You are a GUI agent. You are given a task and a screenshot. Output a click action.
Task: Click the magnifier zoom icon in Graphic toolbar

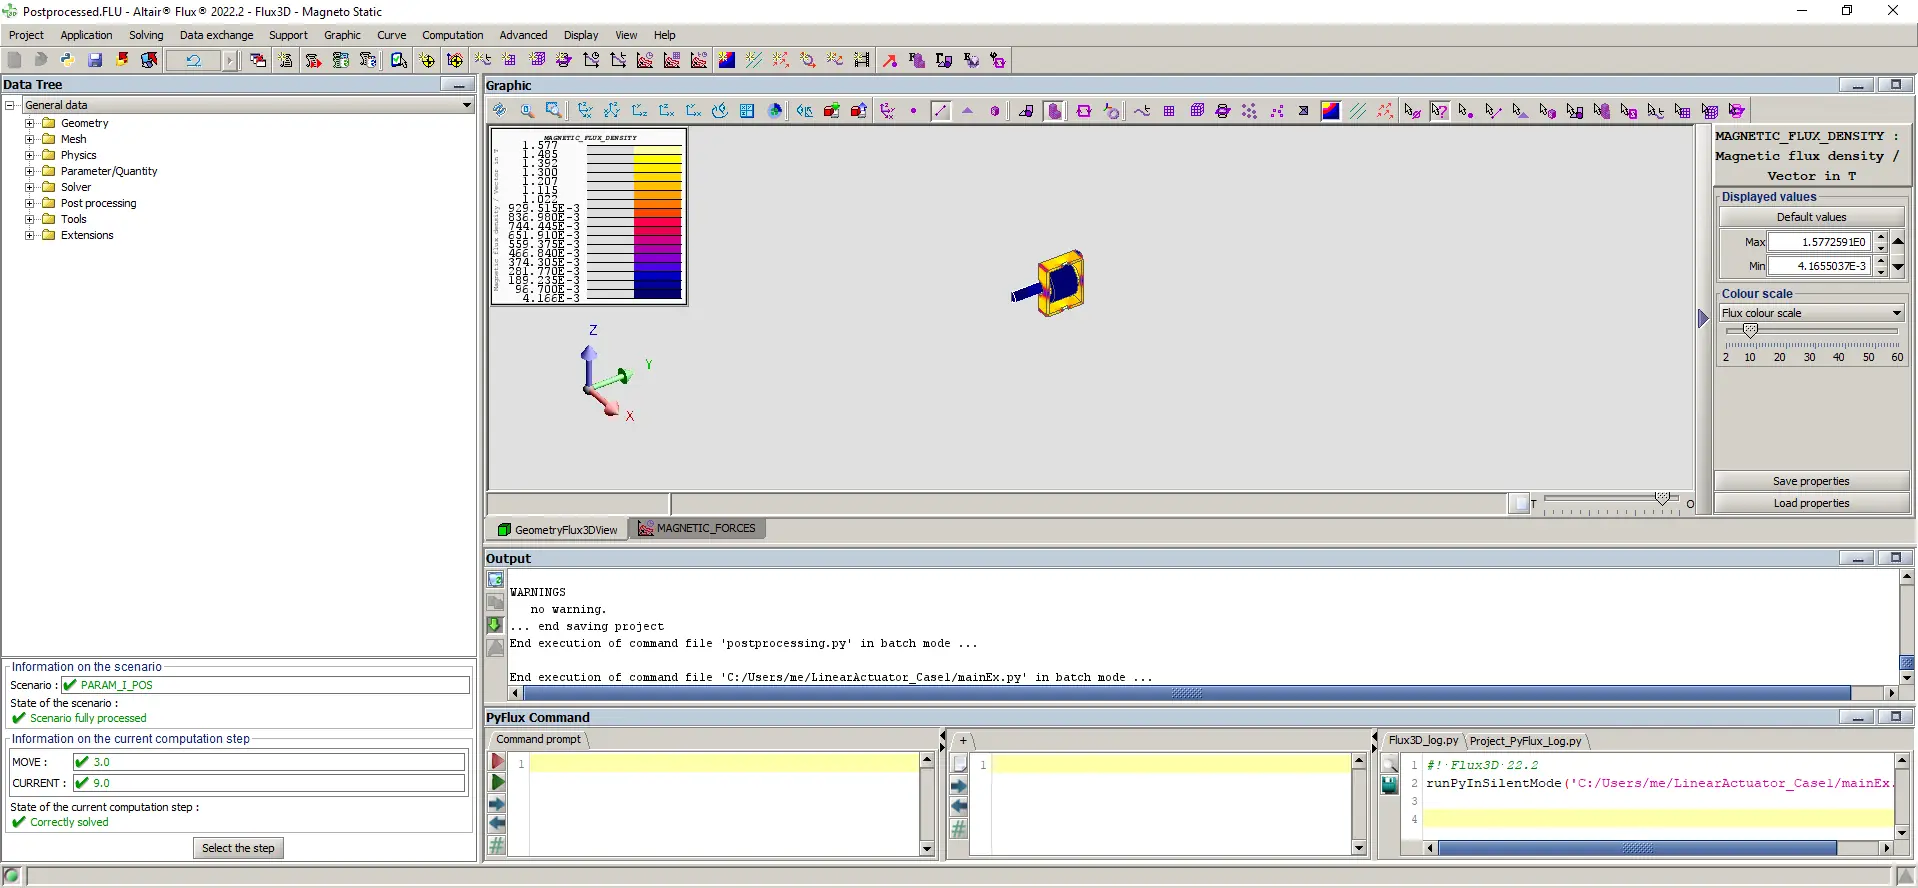(x=526, y=111)
